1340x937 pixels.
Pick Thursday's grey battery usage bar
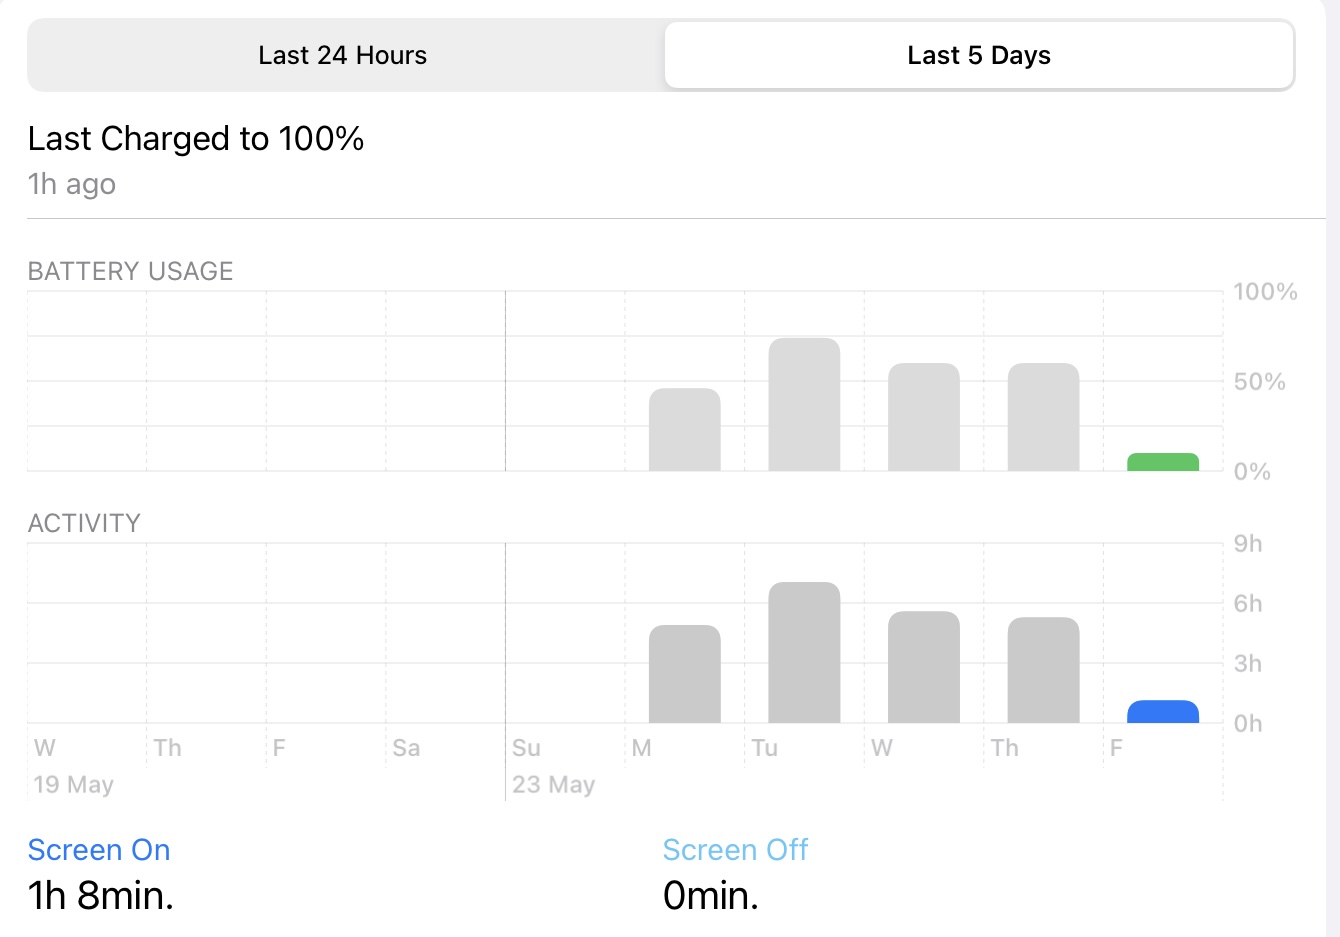tap(1043, 417)
